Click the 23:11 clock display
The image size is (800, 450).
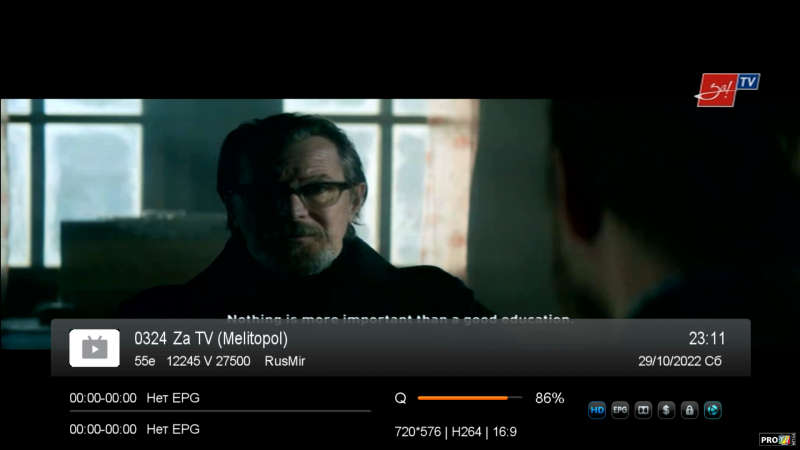707,338
